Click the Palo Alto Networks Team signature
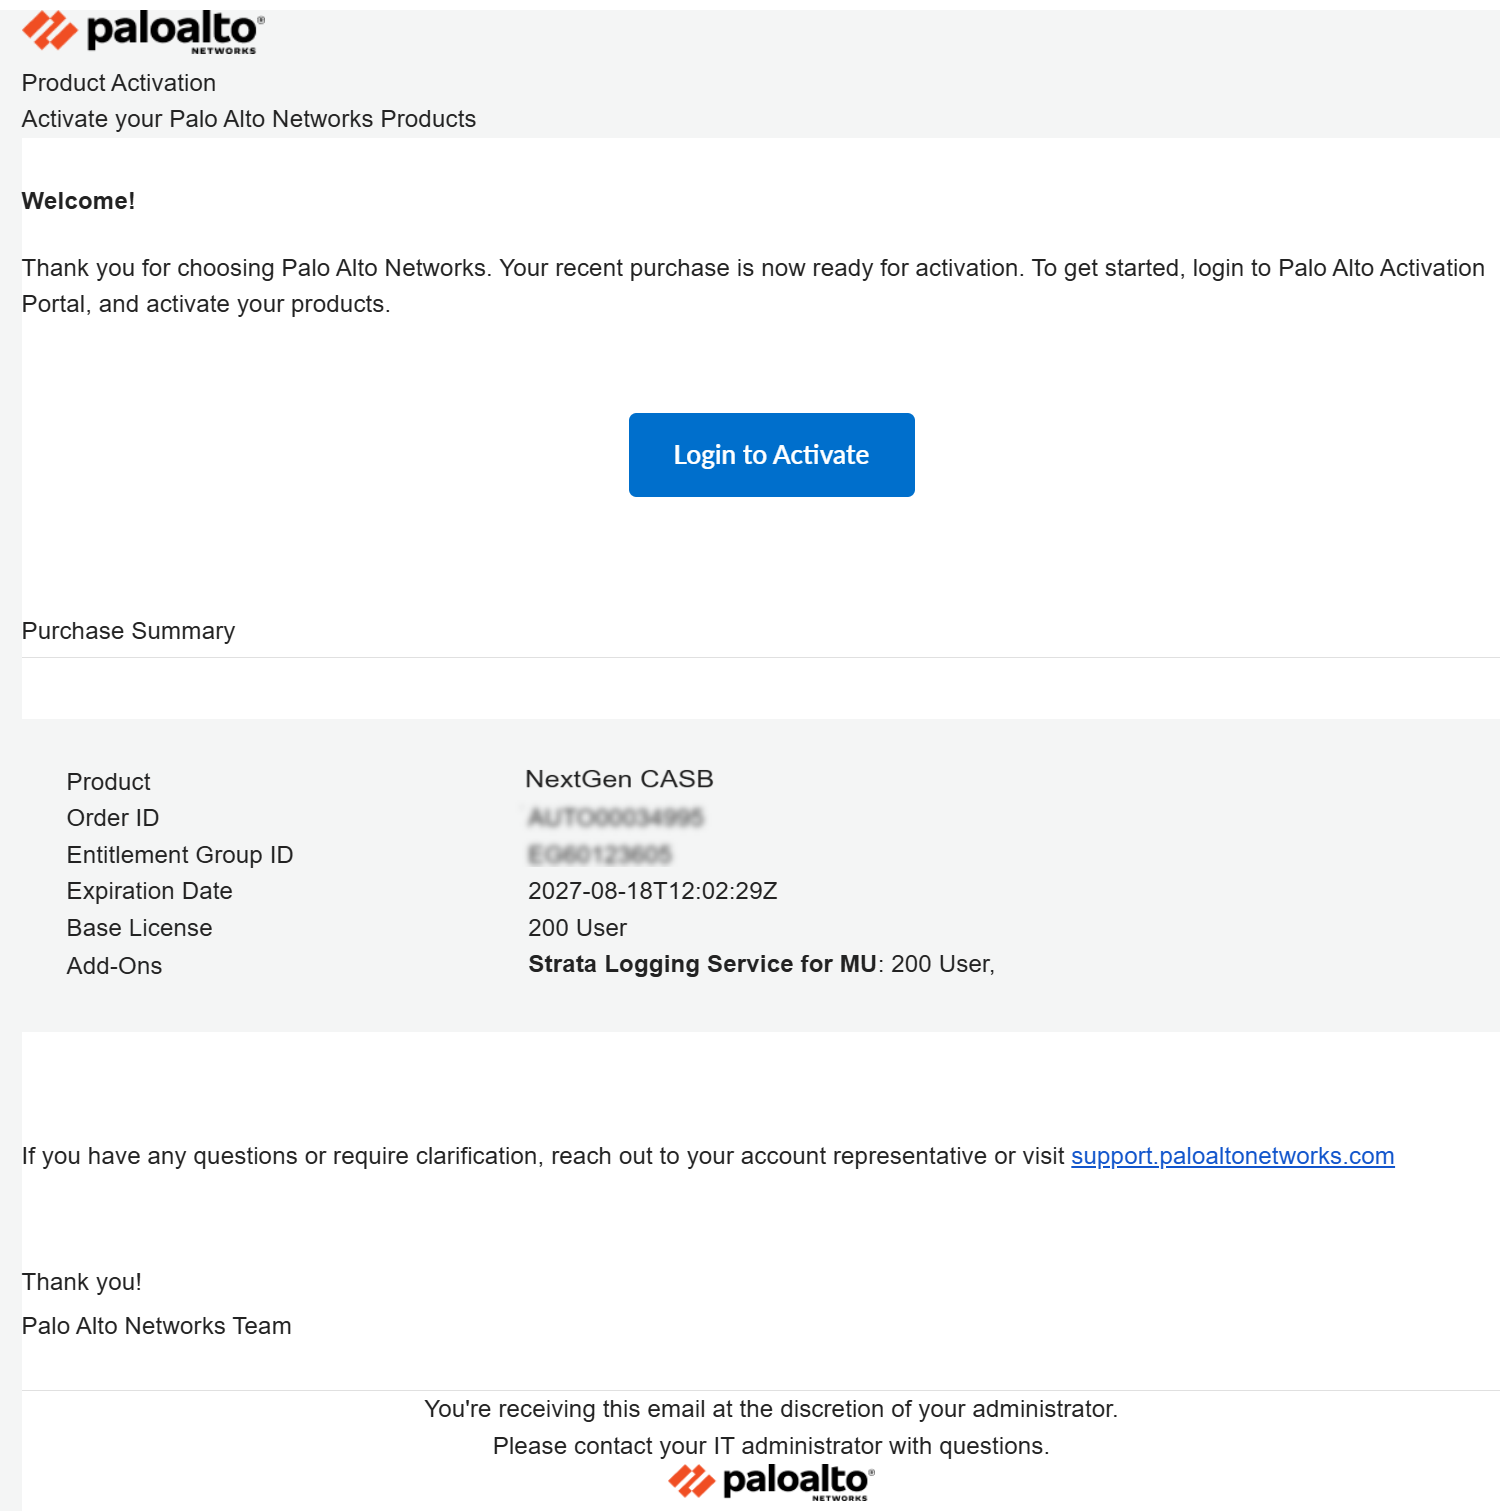The height and width of the screenshot is (1511, 1500). pos(157,1326)
